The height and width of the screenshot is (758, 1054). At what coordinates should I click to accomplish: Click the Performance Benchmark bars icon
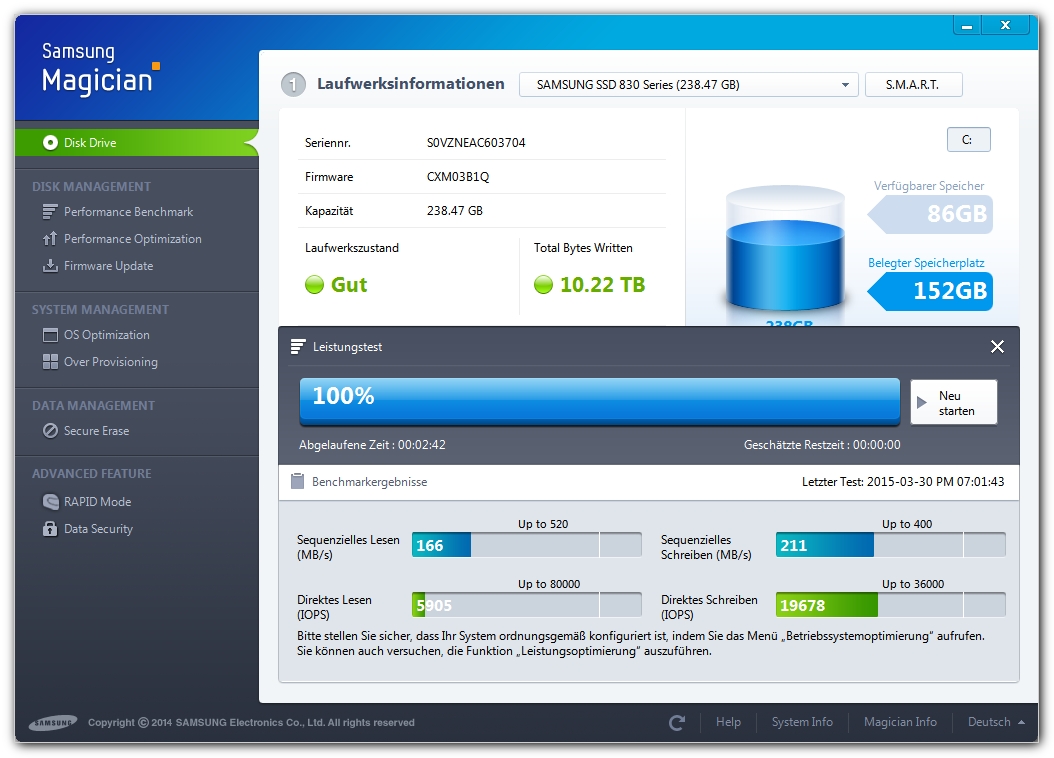point(50,212)
